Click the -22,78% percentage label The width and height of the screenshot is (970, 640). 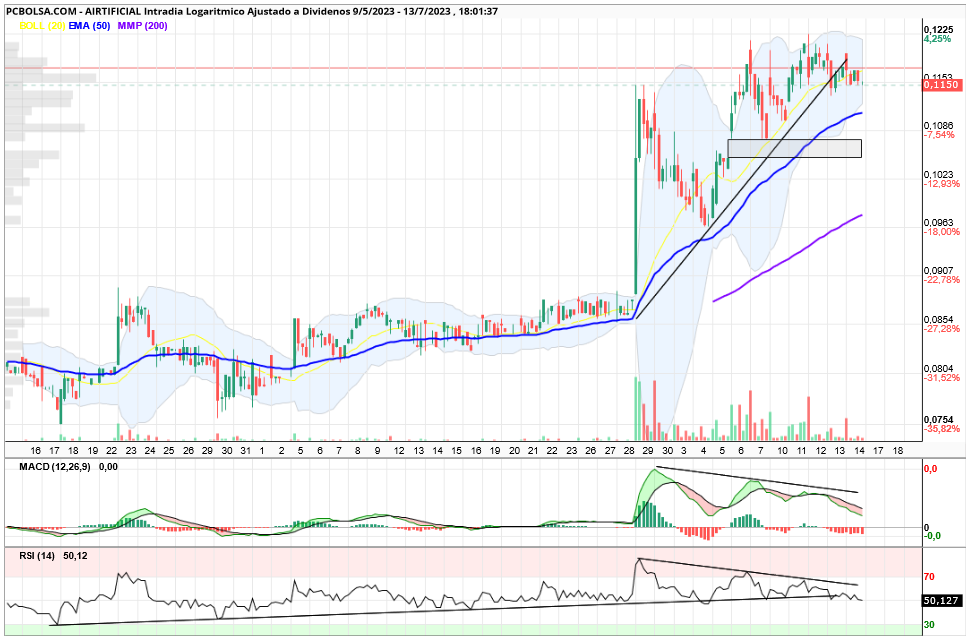(942, 280)
